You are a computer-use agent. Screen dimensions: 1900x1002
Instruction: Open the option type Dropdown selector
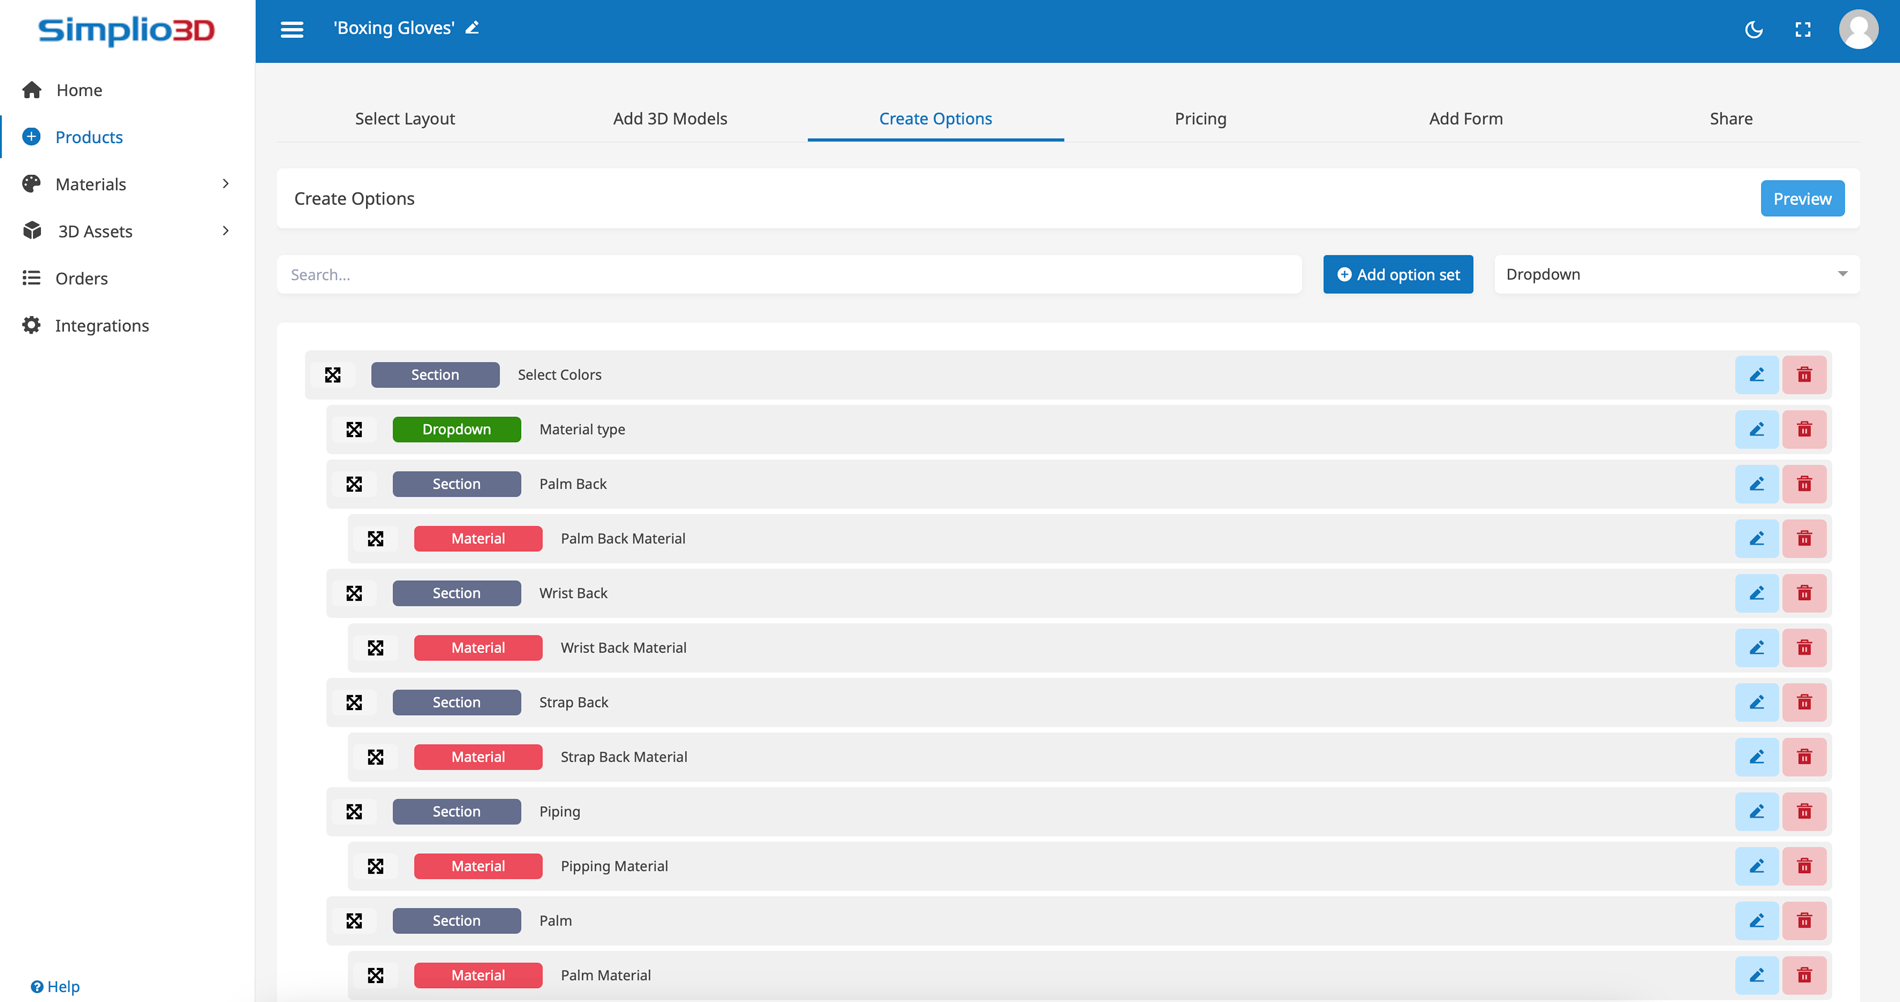[x=1676, y=274]
